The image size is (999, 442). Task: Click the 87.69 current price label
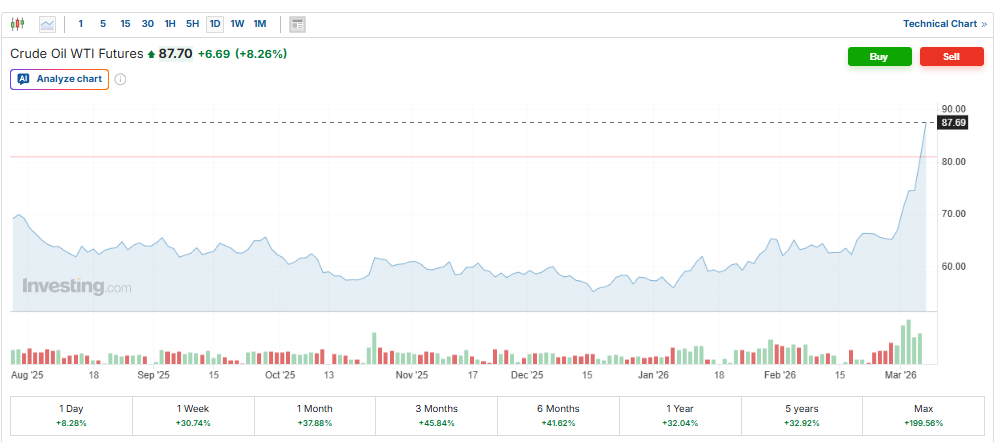pos(953,122)
